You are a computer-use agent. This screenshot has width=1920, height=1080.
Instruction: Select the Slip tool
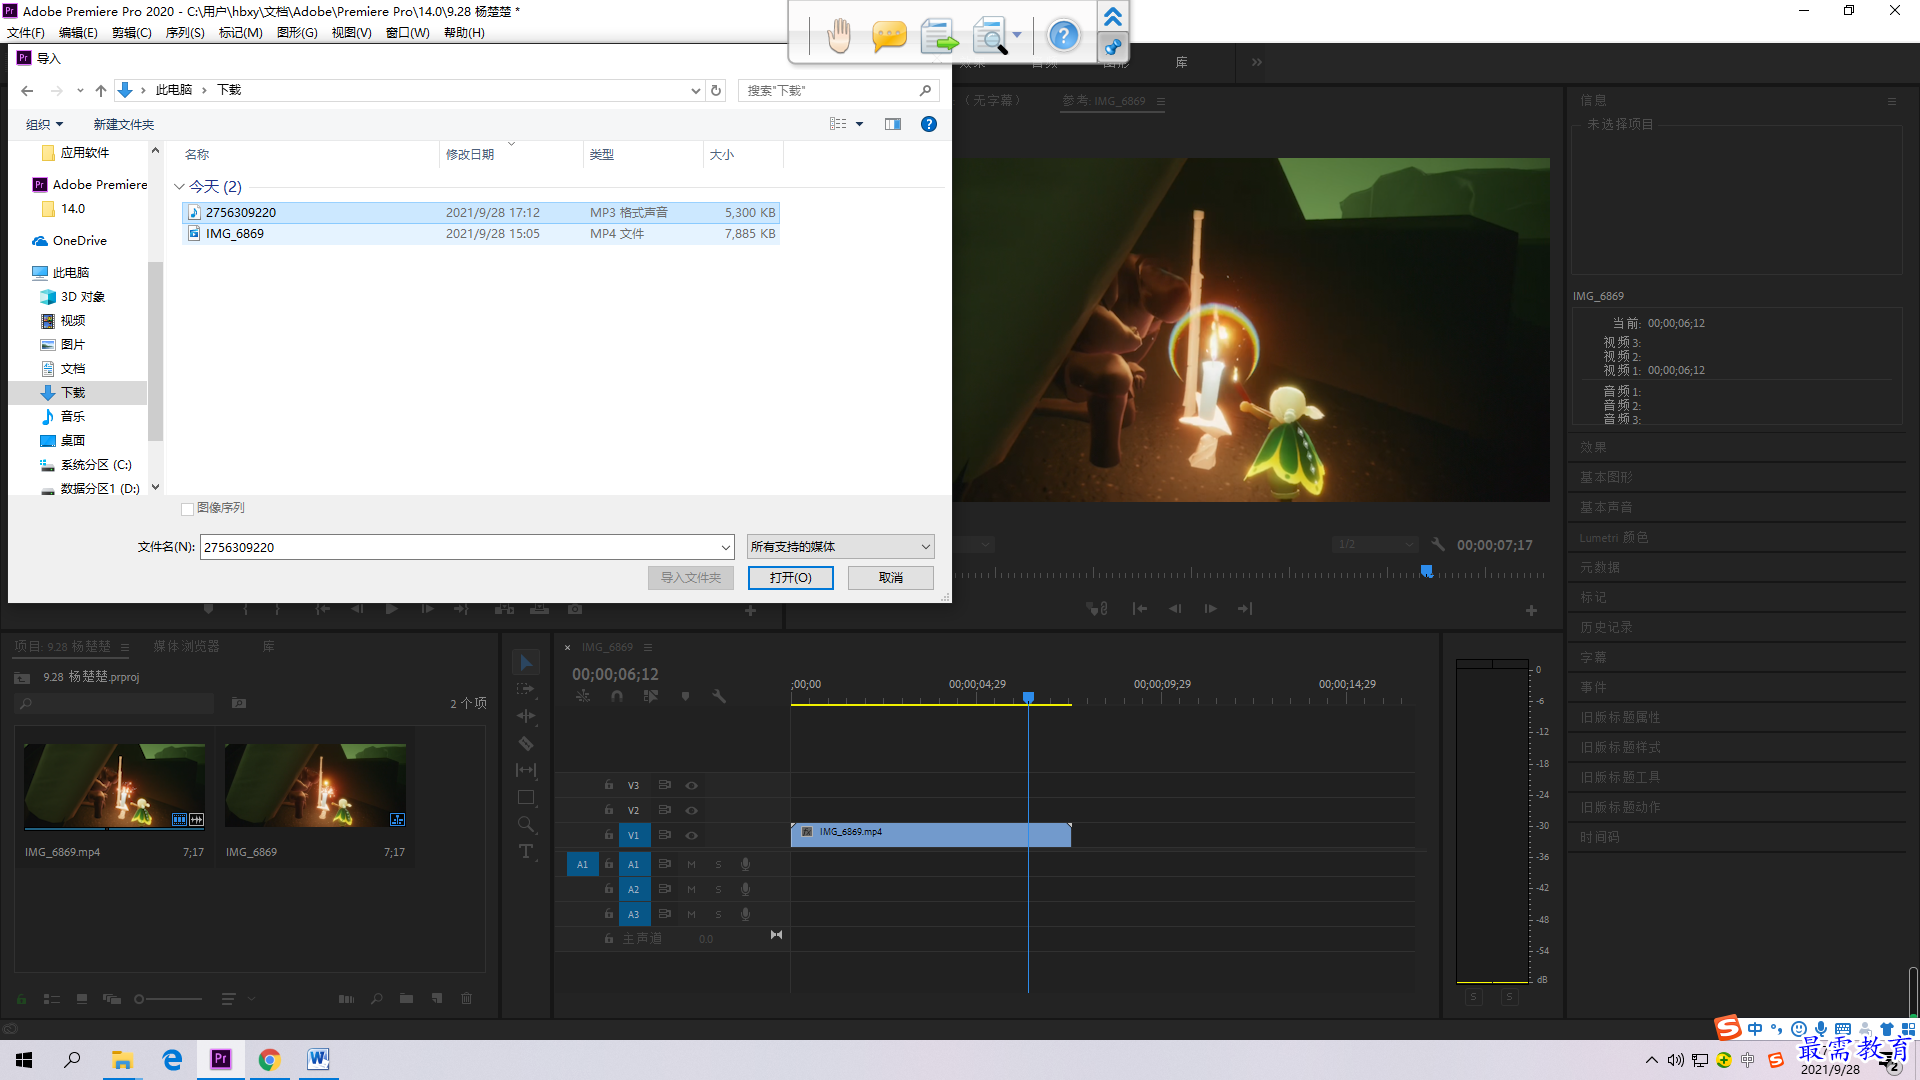[526, 770]
